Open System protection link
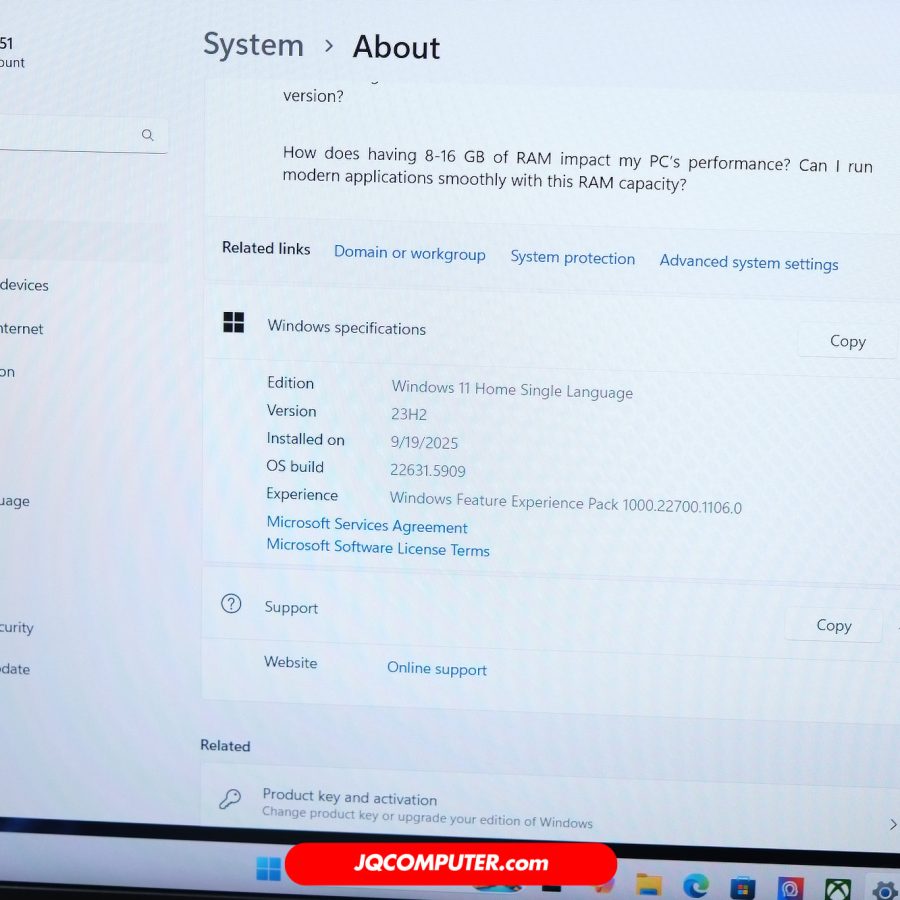 573,258
